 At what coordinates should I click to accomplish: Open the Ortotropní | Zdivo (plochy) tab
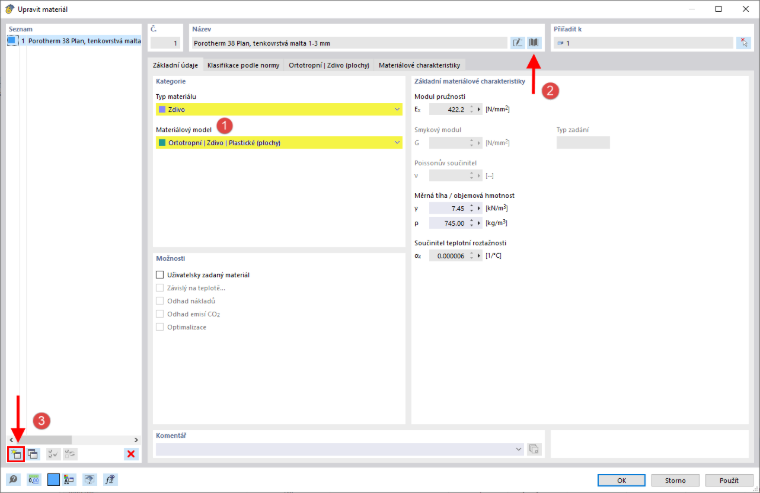click(329, 65)
